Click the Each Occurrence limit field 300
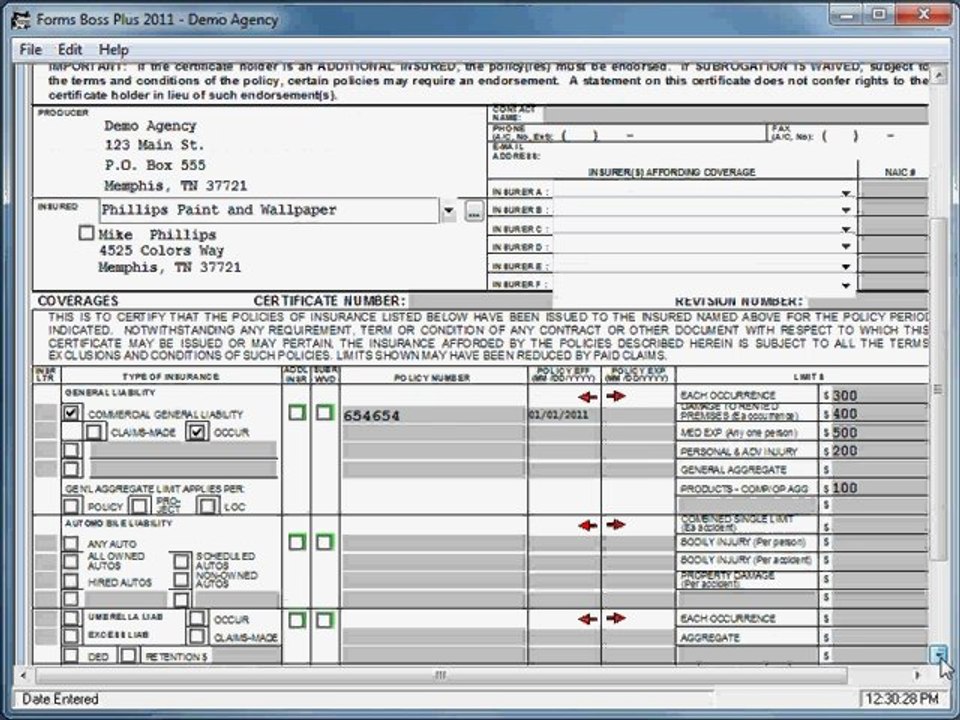This screenshot has height=720, width=960. [x=880, y=396]
